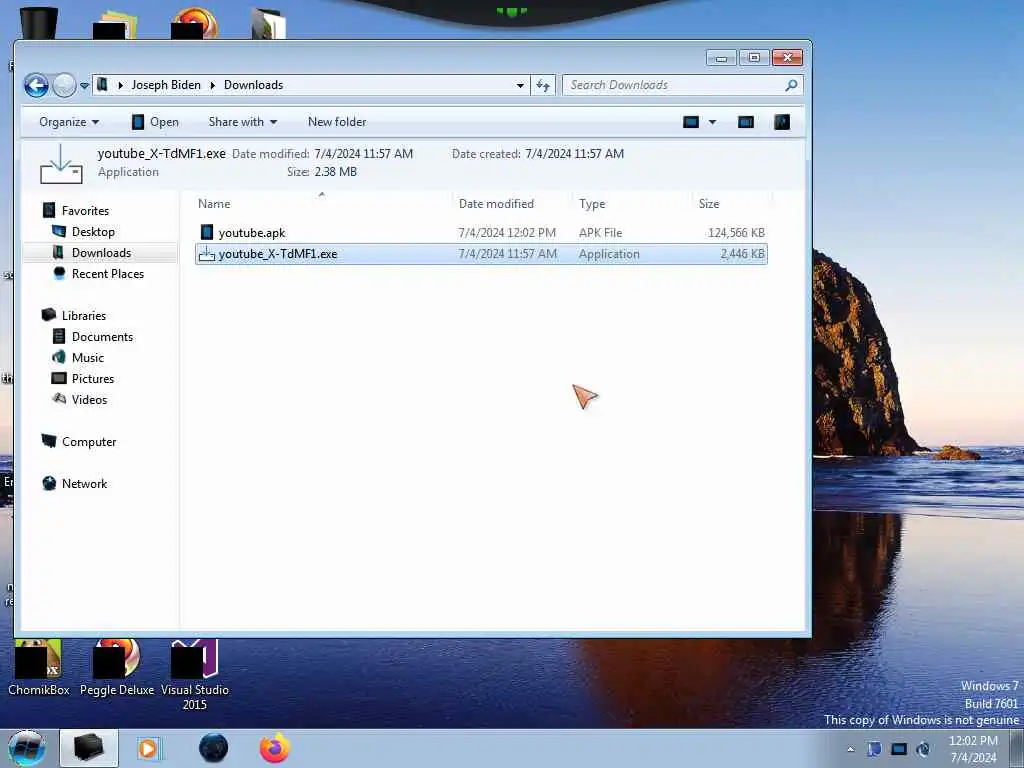This screenshot has width=1024, height=768.
Task: Select Libraries in the navigation pane
Action: (84, 315)
